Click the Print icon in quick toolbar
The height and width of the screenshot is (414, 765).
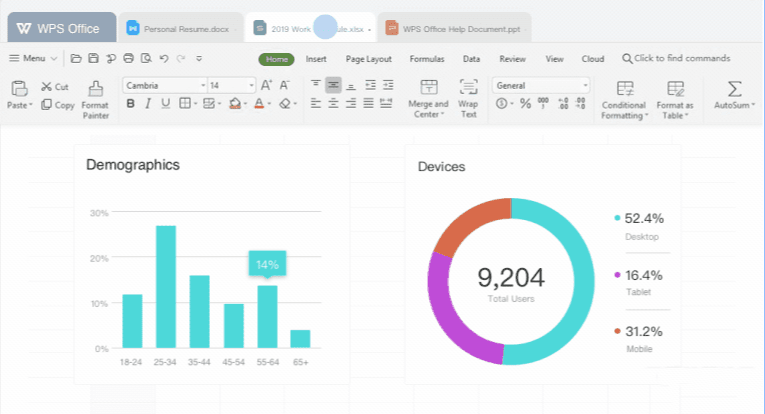click(x=128, y=59)
